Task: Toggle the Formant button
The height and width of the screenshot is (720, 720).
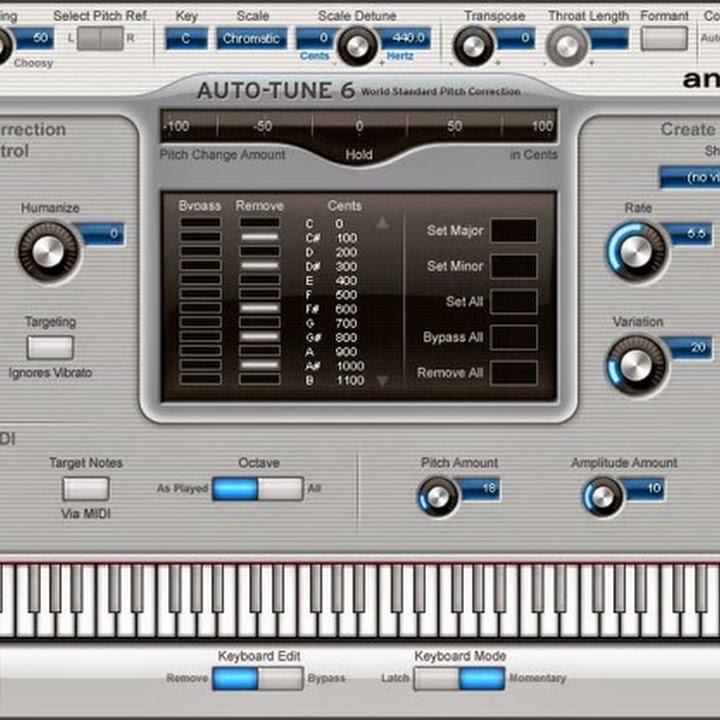Action: [x=664, y=39]
